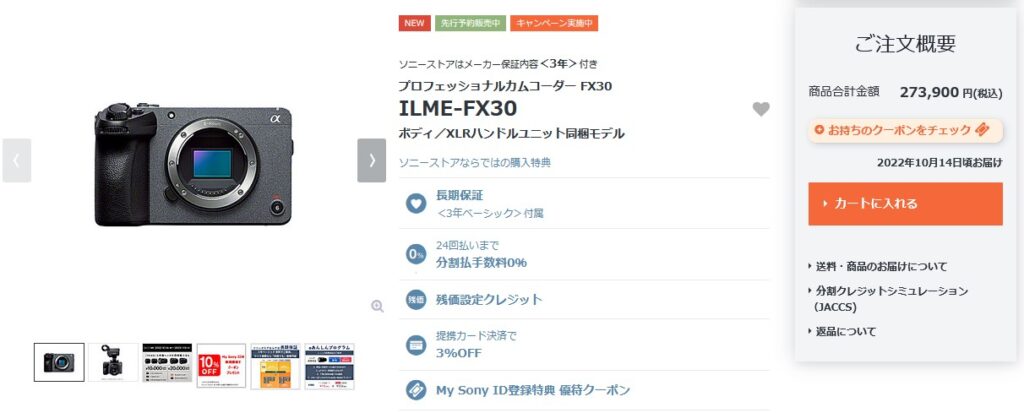Click the My Sony ID coupon ticket icon
Screen dimensions: 1024x413
click(x=416, y=390)
